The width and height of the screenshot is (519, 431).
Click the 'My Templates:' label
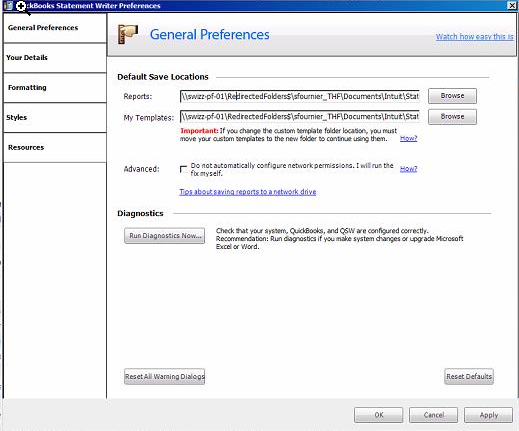point(149,118)
